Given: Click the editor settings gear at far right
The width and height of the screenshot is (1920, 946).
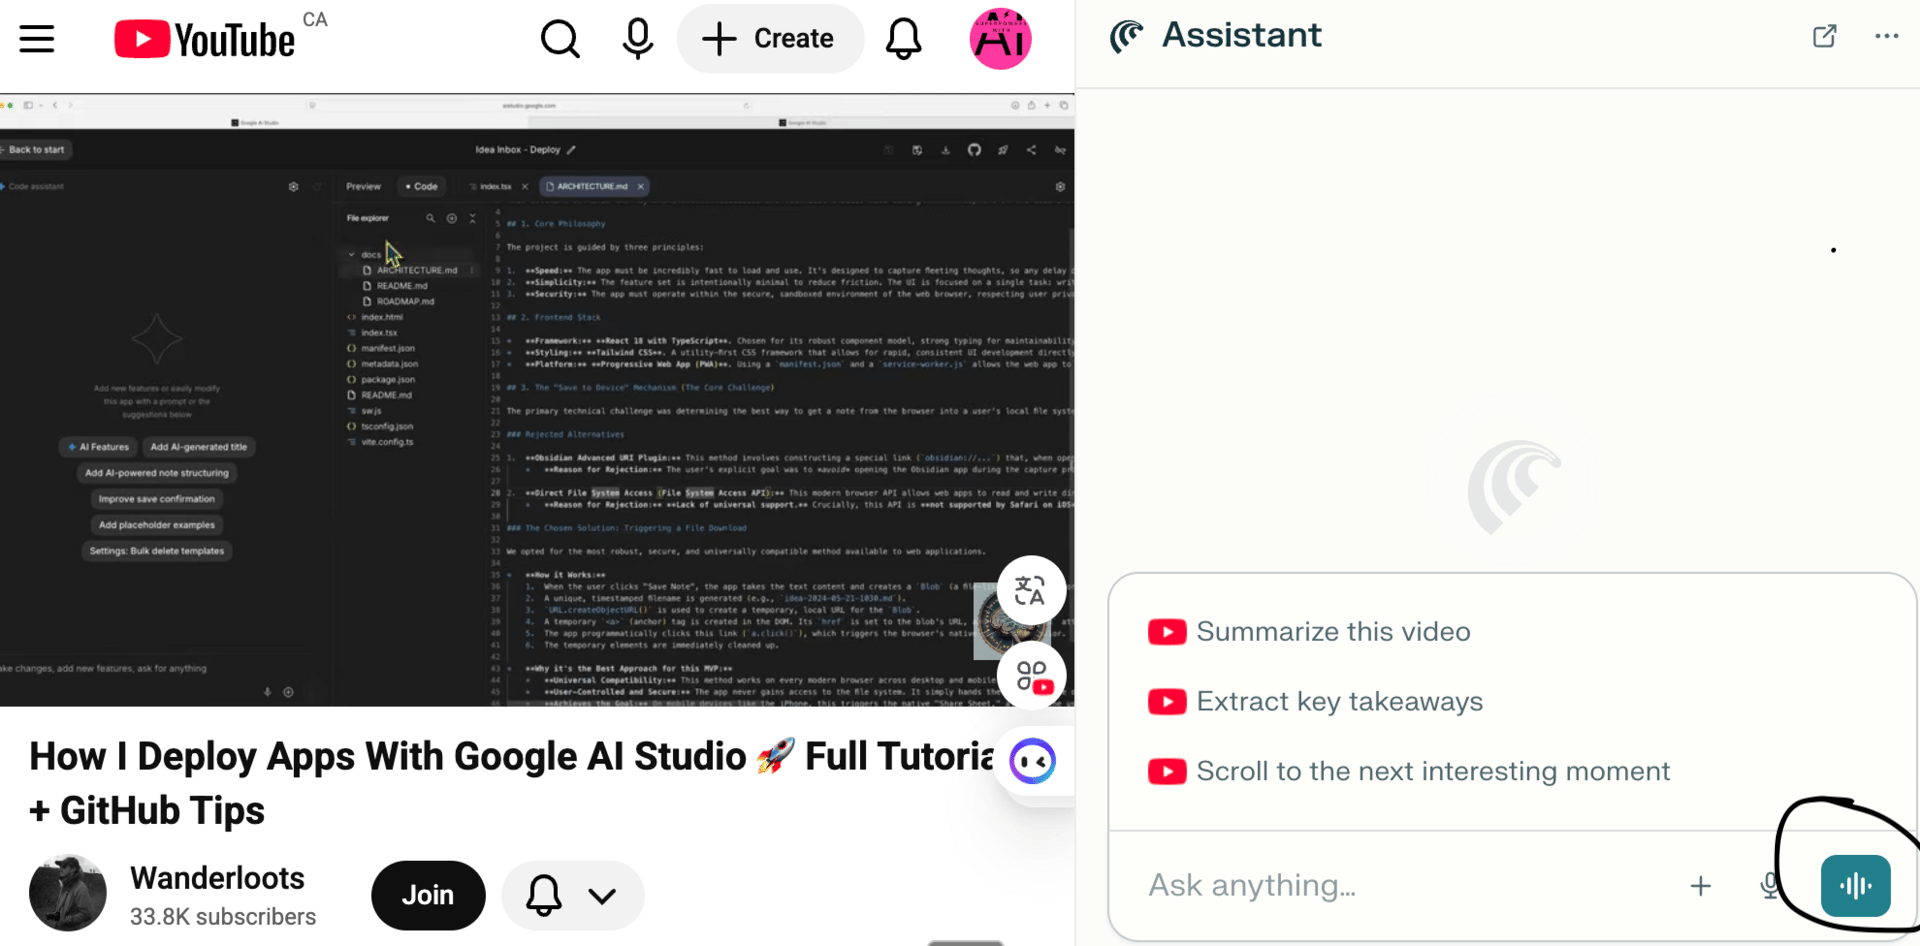Looking at the screenshot, I should tap(1060, 187).
